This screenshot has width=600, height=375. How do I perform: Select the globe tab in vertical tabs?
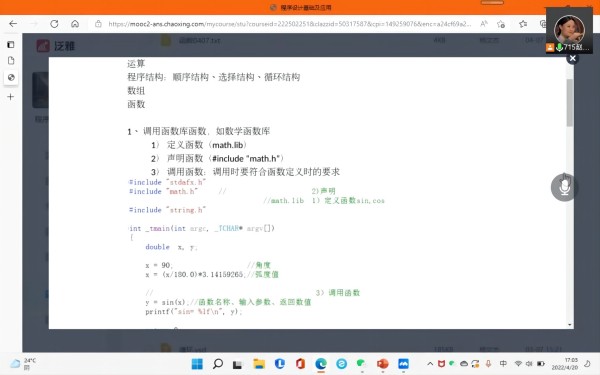(11, 77)
